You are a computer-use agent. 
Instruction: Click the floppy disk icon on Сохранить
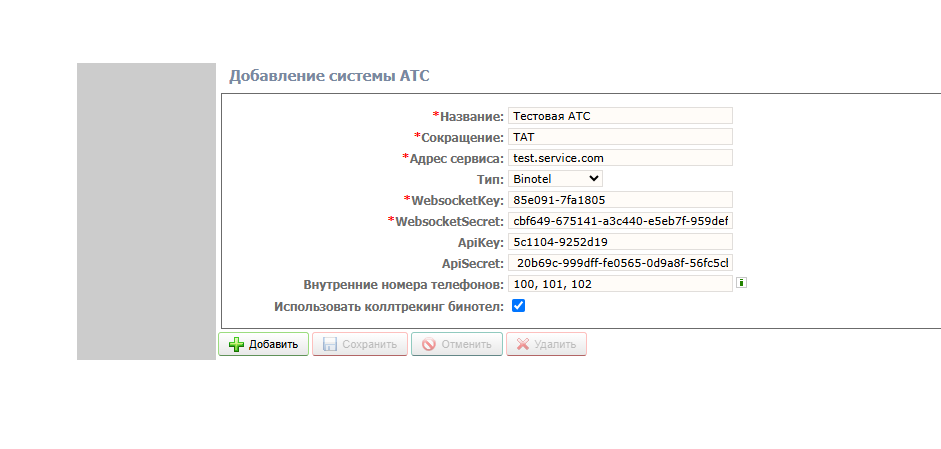(x=330, y=345)
